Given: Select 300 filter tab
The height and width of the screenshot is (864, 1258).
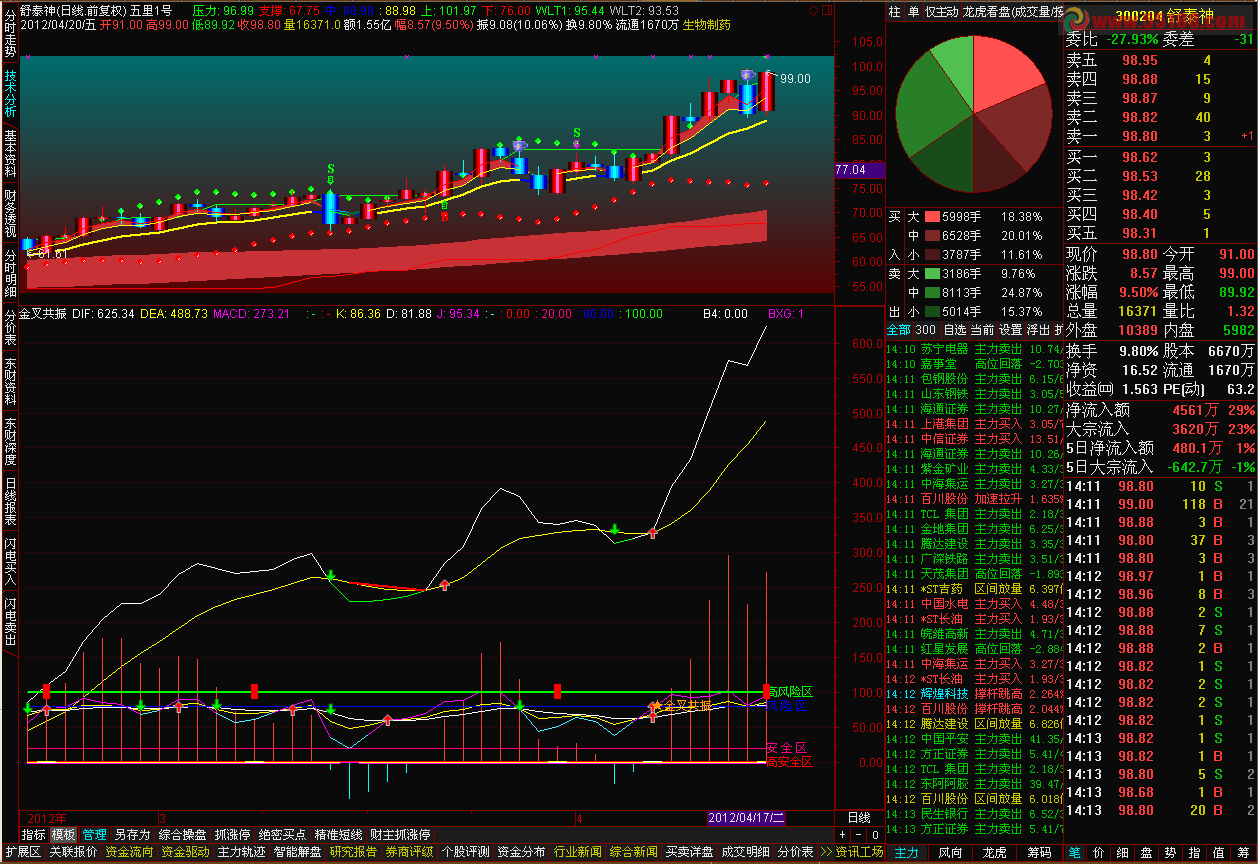Looking at the screenshot, I should [926, 329].
